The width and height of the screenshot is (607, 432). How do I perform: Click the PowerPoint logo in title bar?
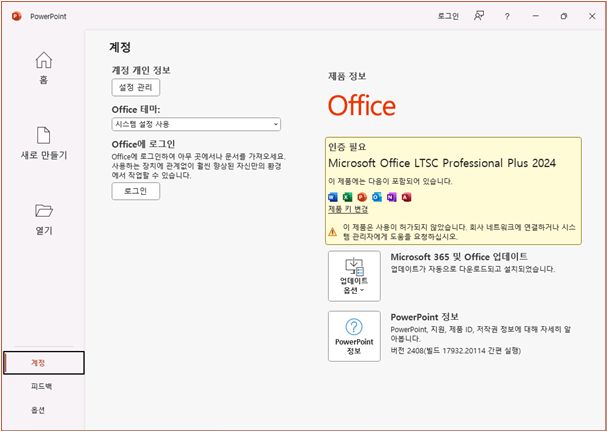point(17,16)
